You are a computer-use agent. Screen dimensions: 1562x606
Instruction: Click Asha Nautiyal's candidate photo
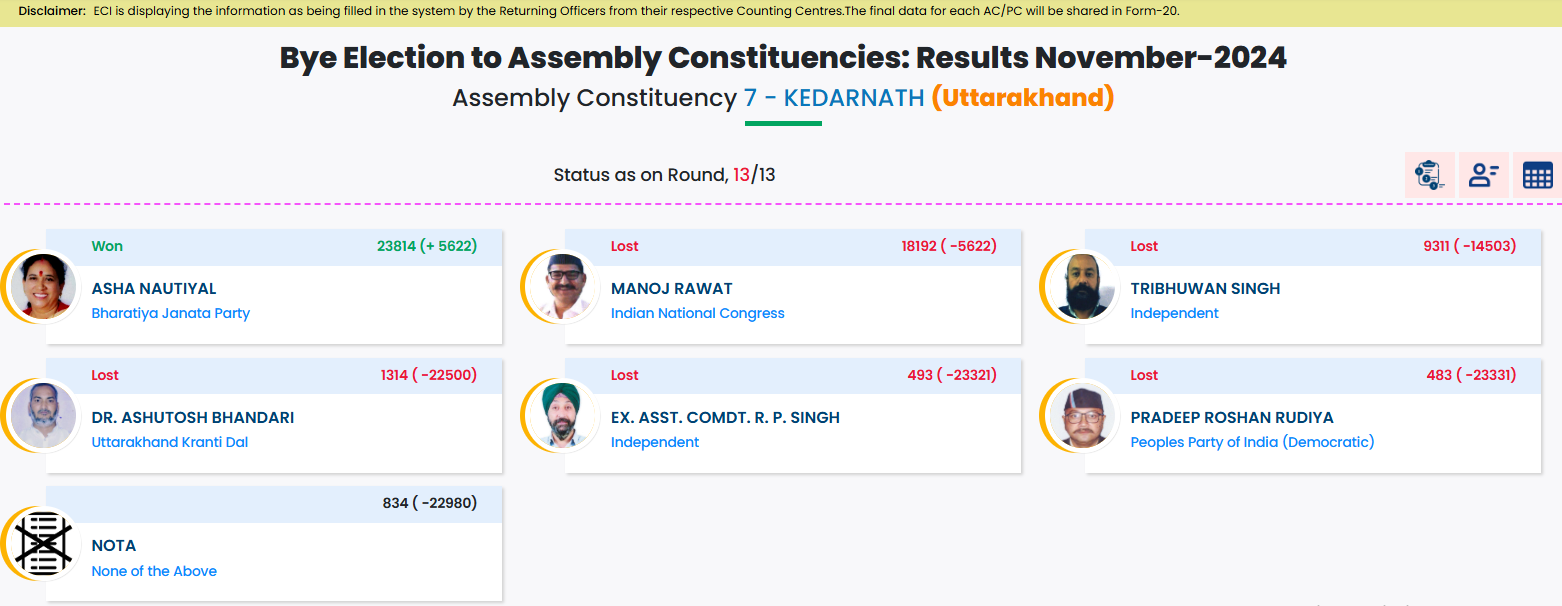(x=43, y=286)
